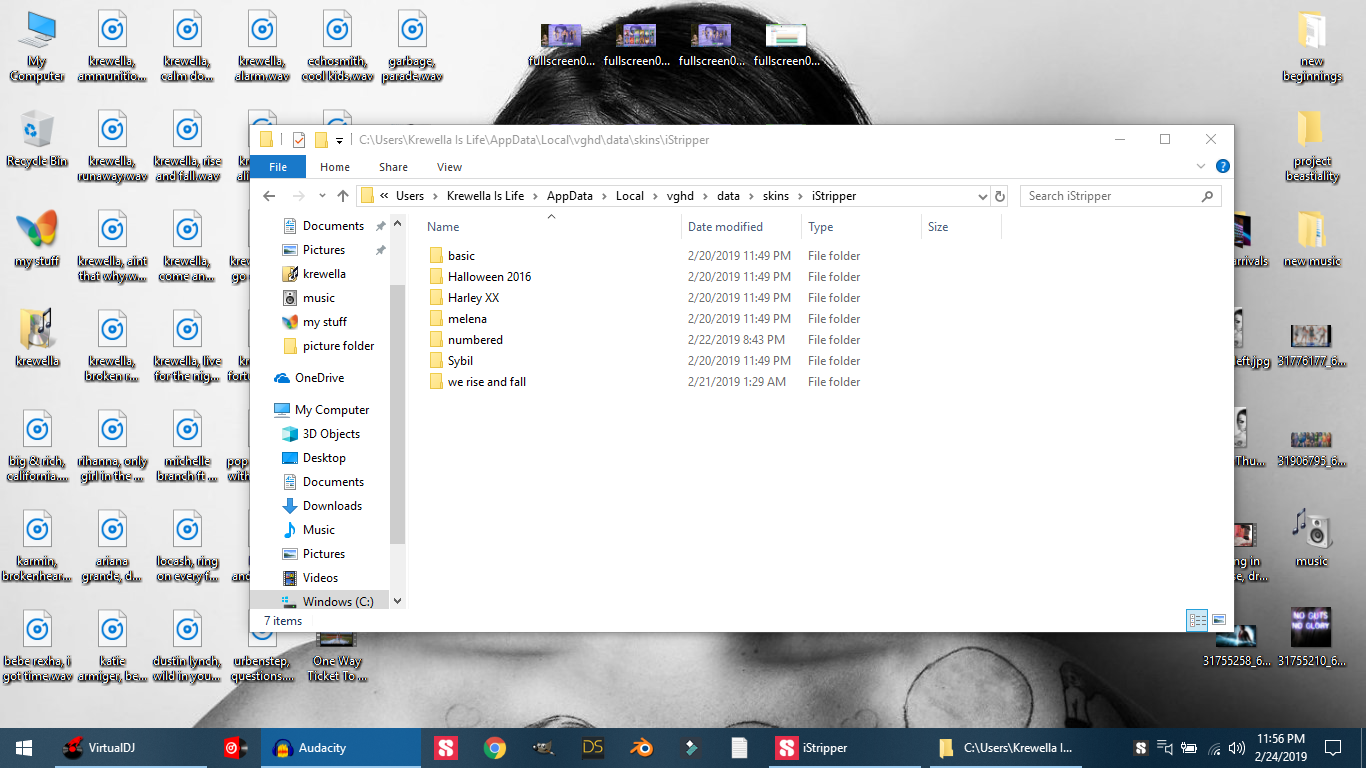Click the Search iStripper input field

tap(1110, 196)
